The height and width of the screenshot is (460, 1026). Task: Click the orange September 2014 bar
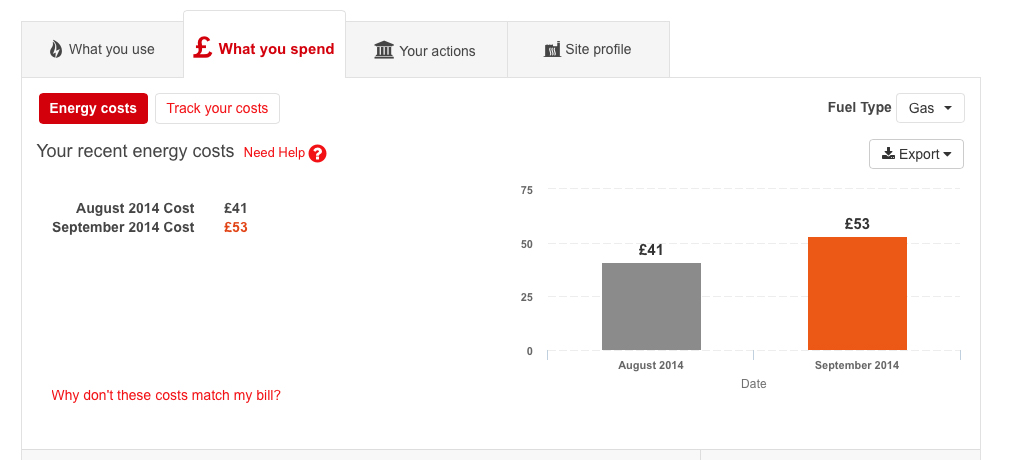point(857,293)
